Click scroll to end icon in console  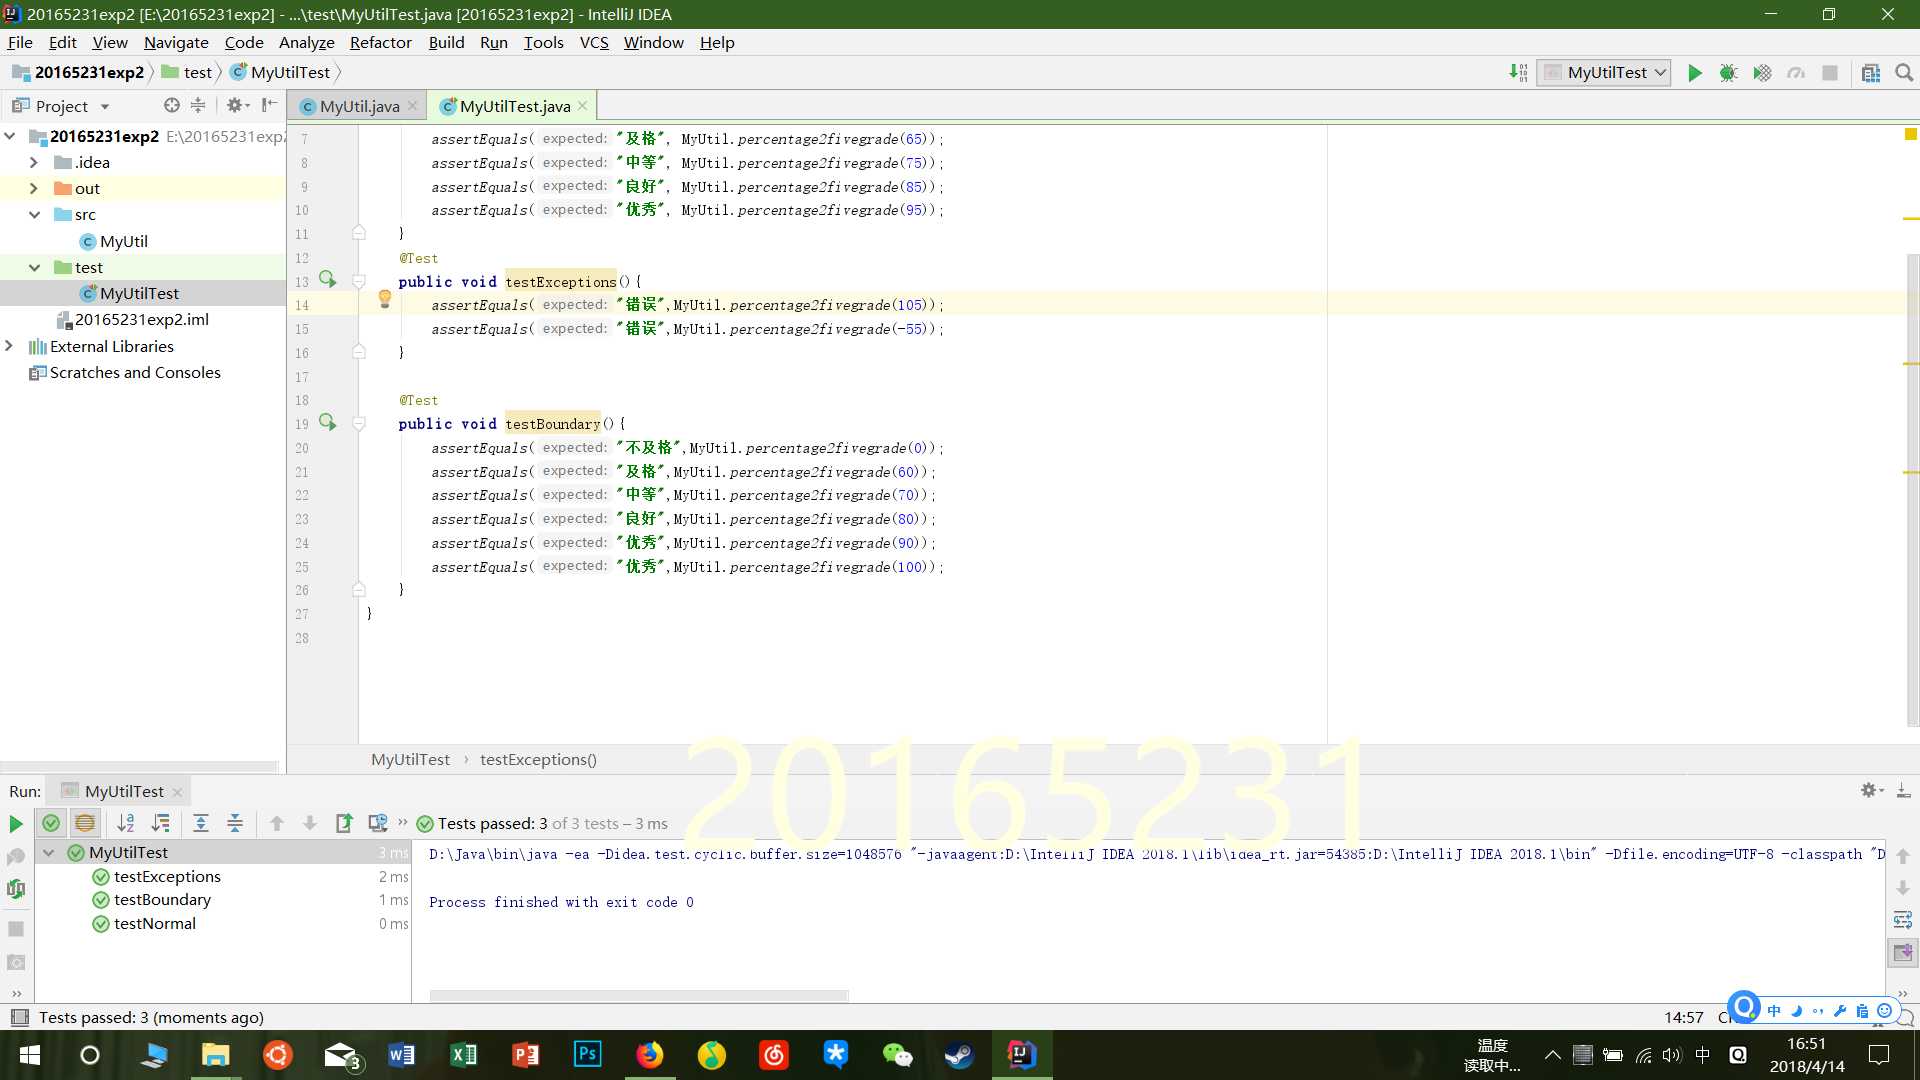pos(1902,953)
